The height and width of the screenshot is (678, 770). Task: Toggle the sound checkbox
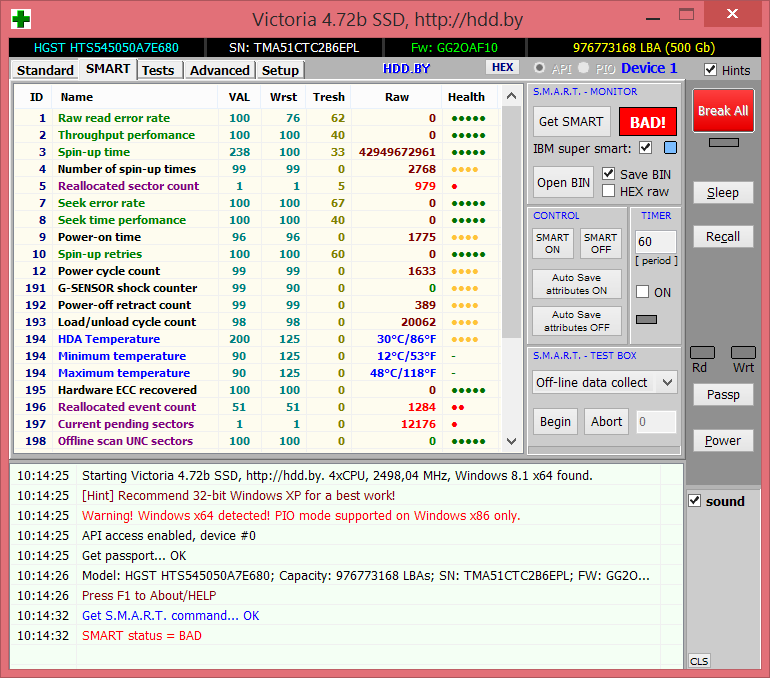[x=695, y=501]
